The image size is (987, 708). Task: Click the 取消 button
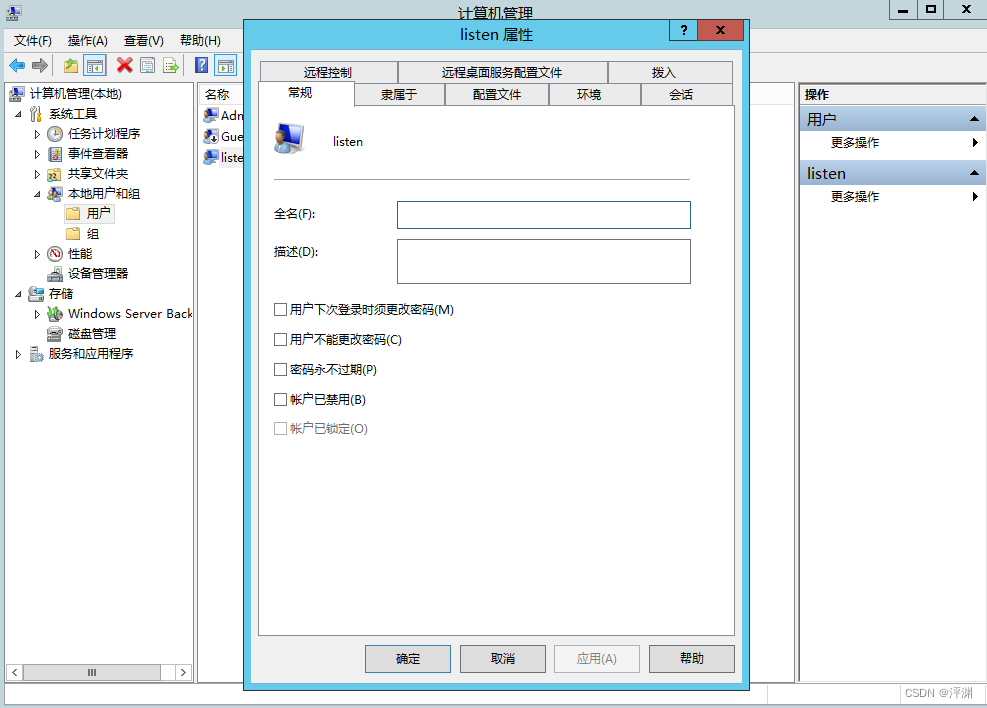coord(503,659)
